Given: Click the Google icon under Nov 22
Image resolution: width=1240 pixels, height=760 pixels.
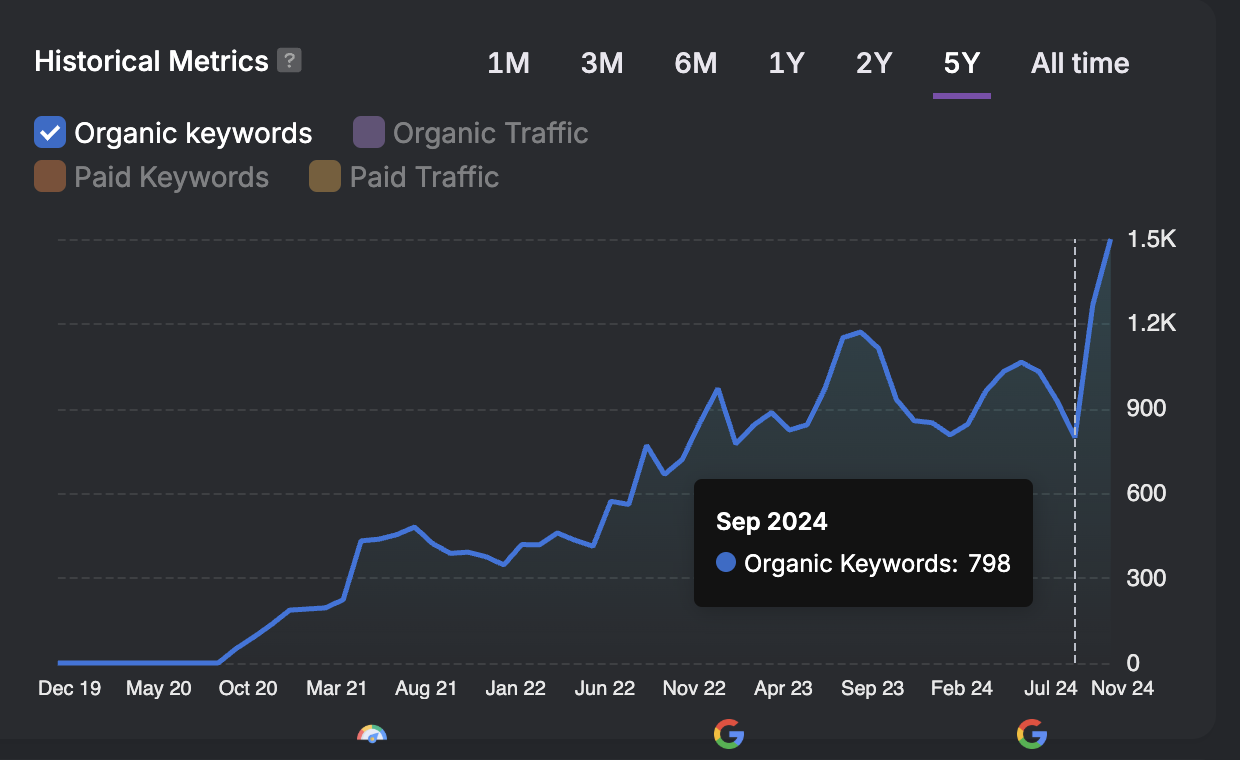Looking at the screenshot, I should coord(729,734).
